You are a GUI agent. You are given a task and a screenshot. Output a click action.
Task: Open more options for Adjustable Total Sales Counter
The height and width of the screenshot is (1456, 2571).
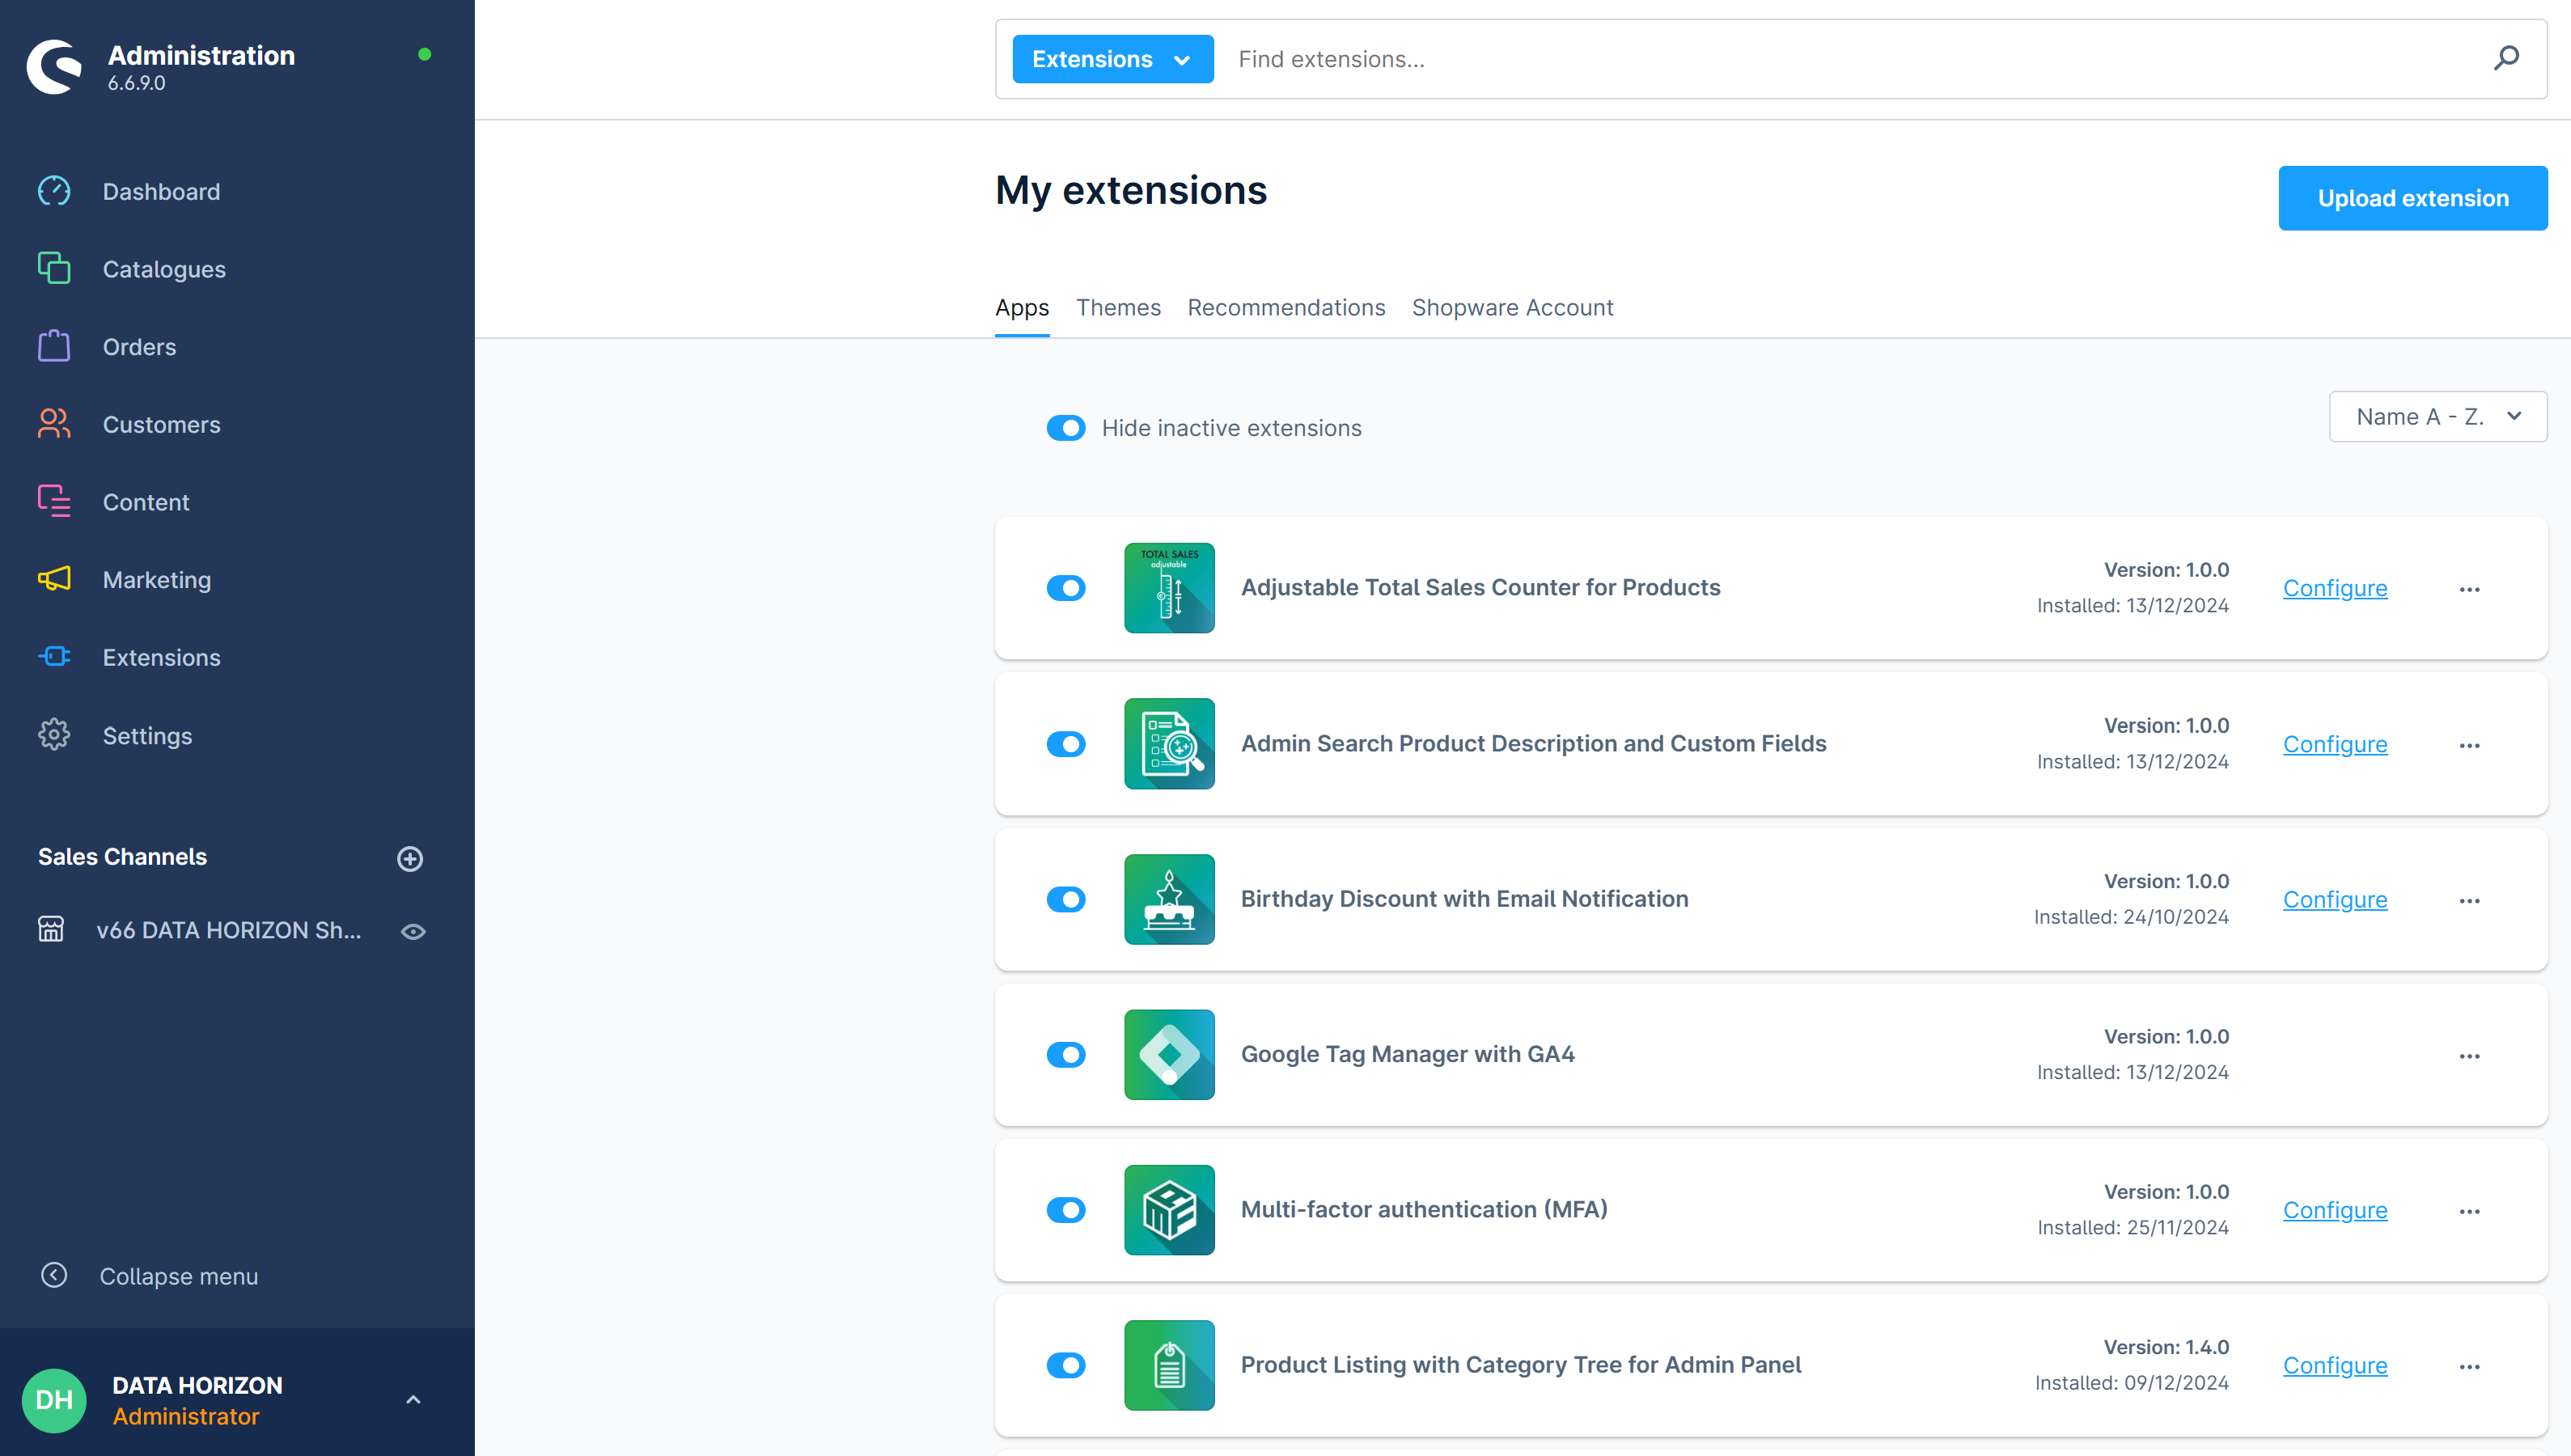click(x=2469, y=589)
